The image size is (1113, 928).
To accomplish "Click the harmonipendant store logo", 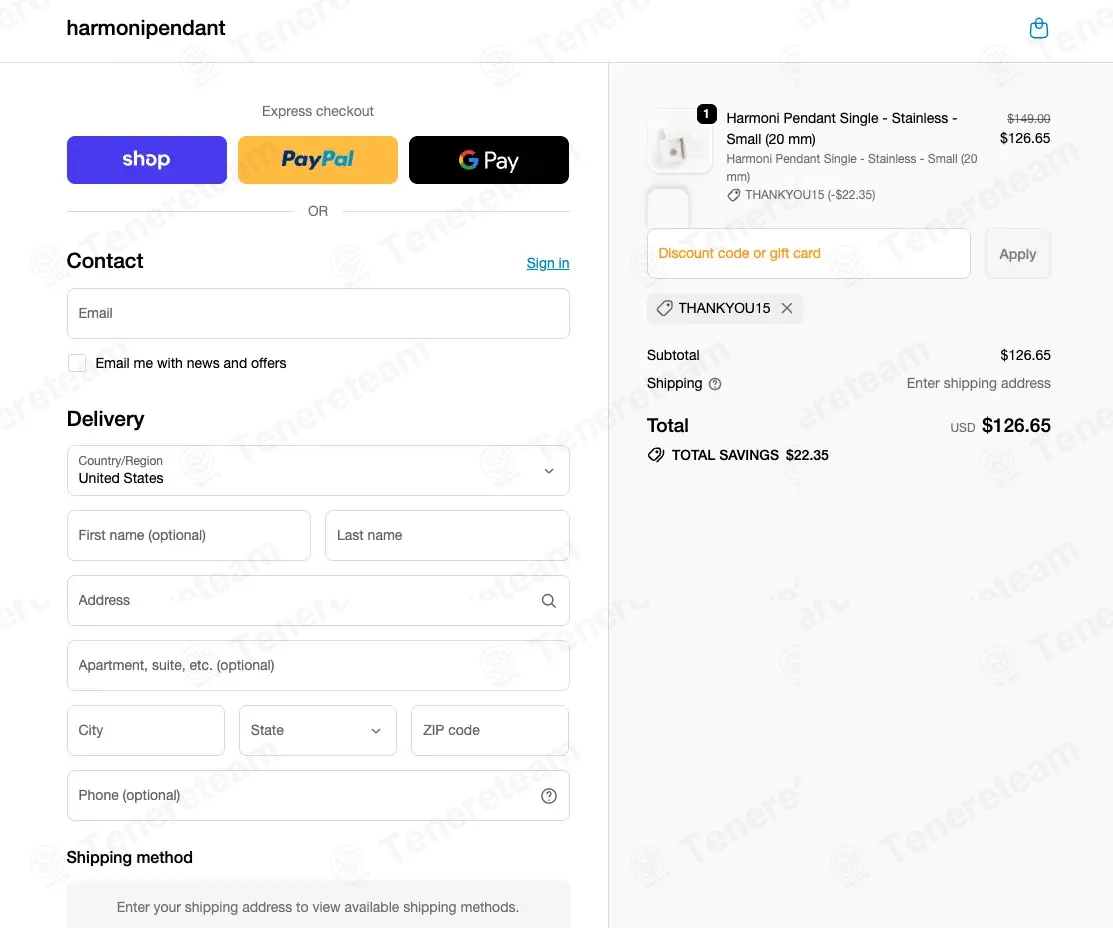I will click(x=146, y=28).
